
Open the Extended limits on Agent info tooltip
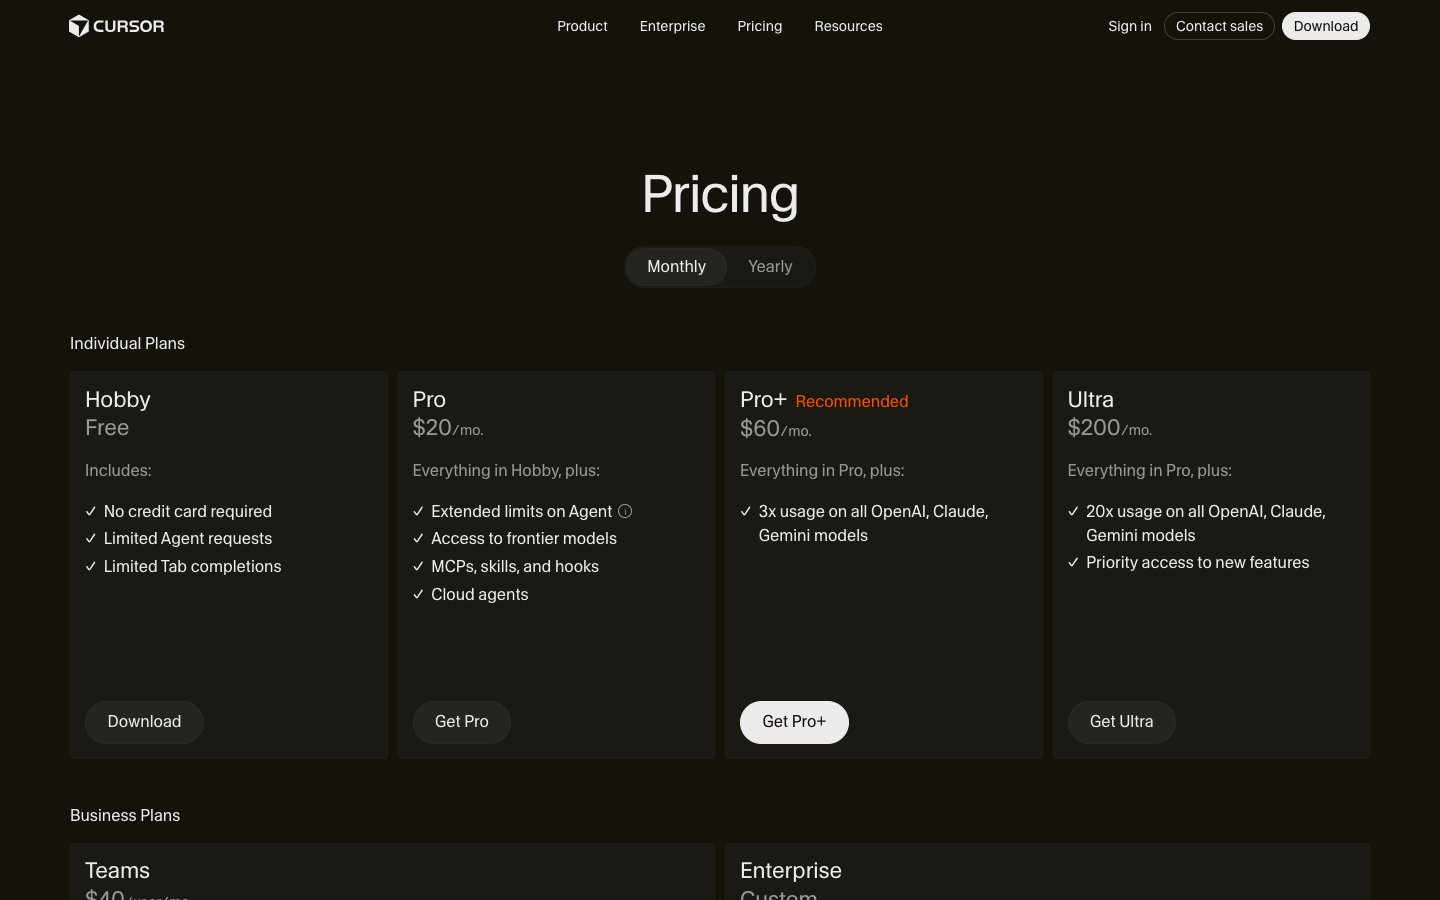pos(625,511)
